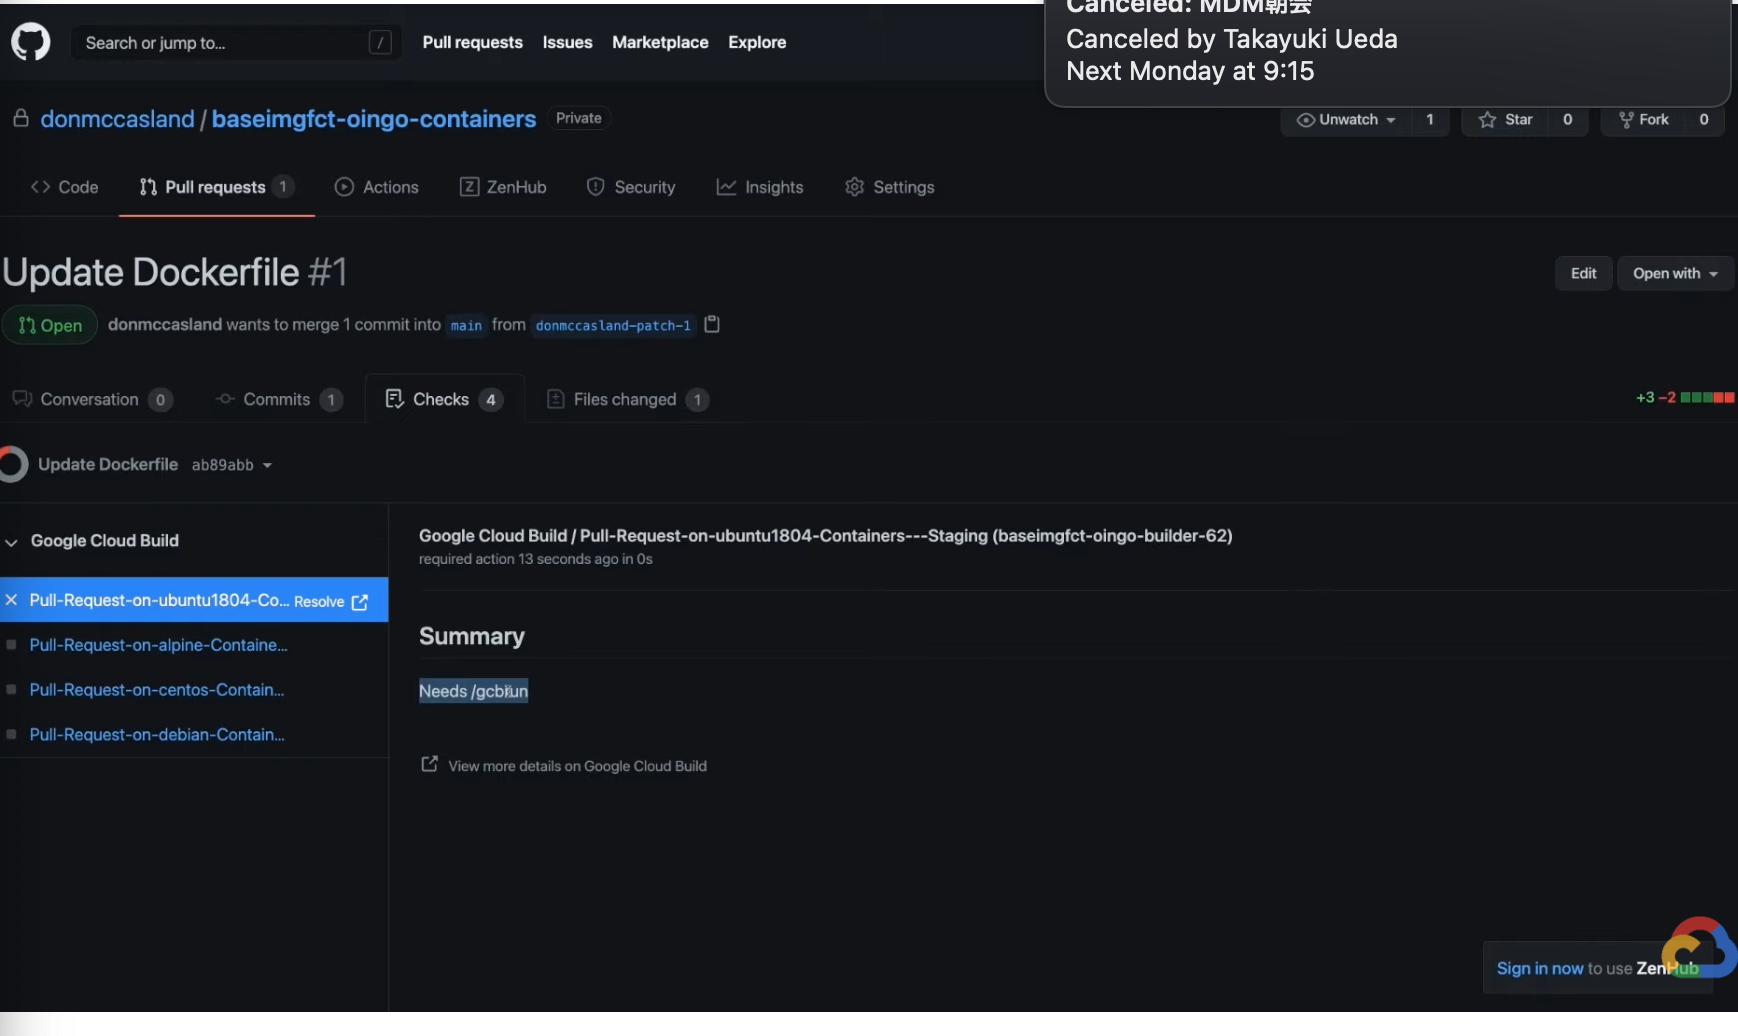The image size is (1738, 1036).
Task: Click the slash shortcut icon in search
Action: pyautogui.click(x=380, y=42)
